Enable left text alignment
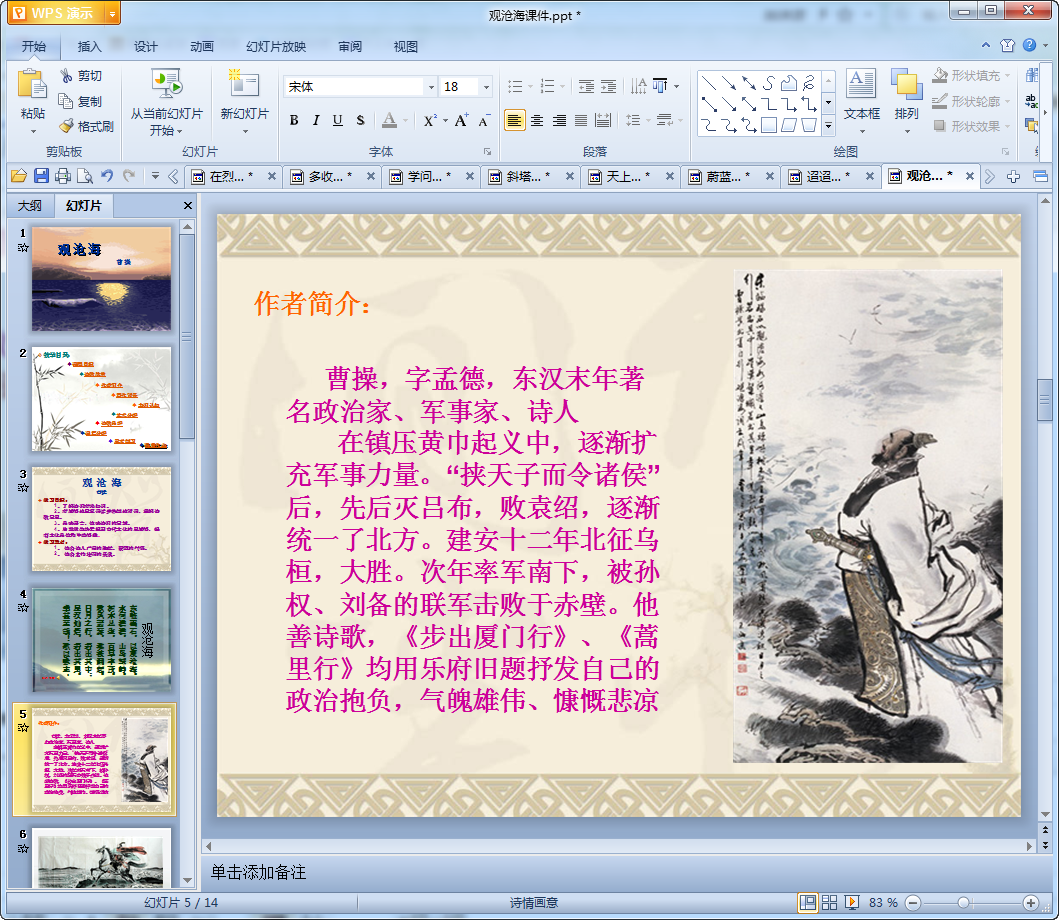This screenshot has width=1059, height=920. [x=515, y=121]
